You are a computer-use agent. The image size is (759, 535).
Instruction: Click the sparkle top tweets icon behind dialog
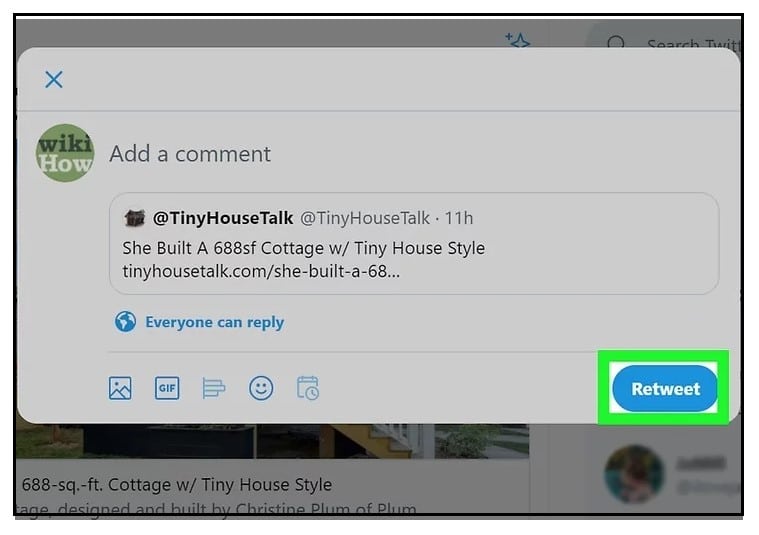click(x=517, y=40)
